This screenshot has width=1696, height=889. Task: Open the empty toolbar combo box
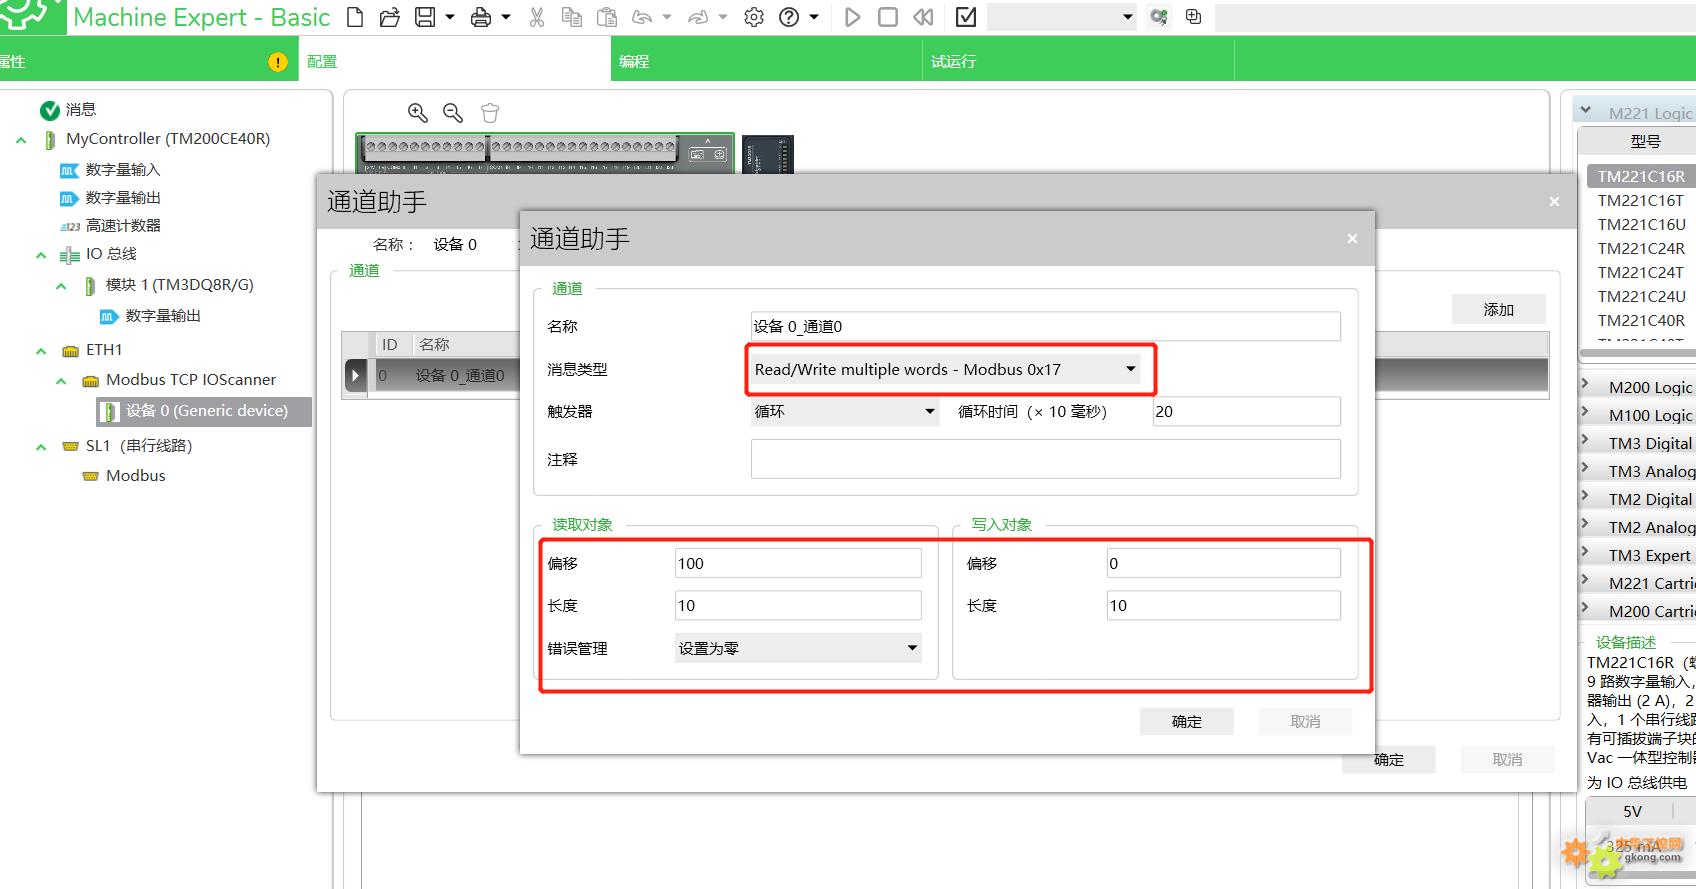click(x=1061, y=17)
